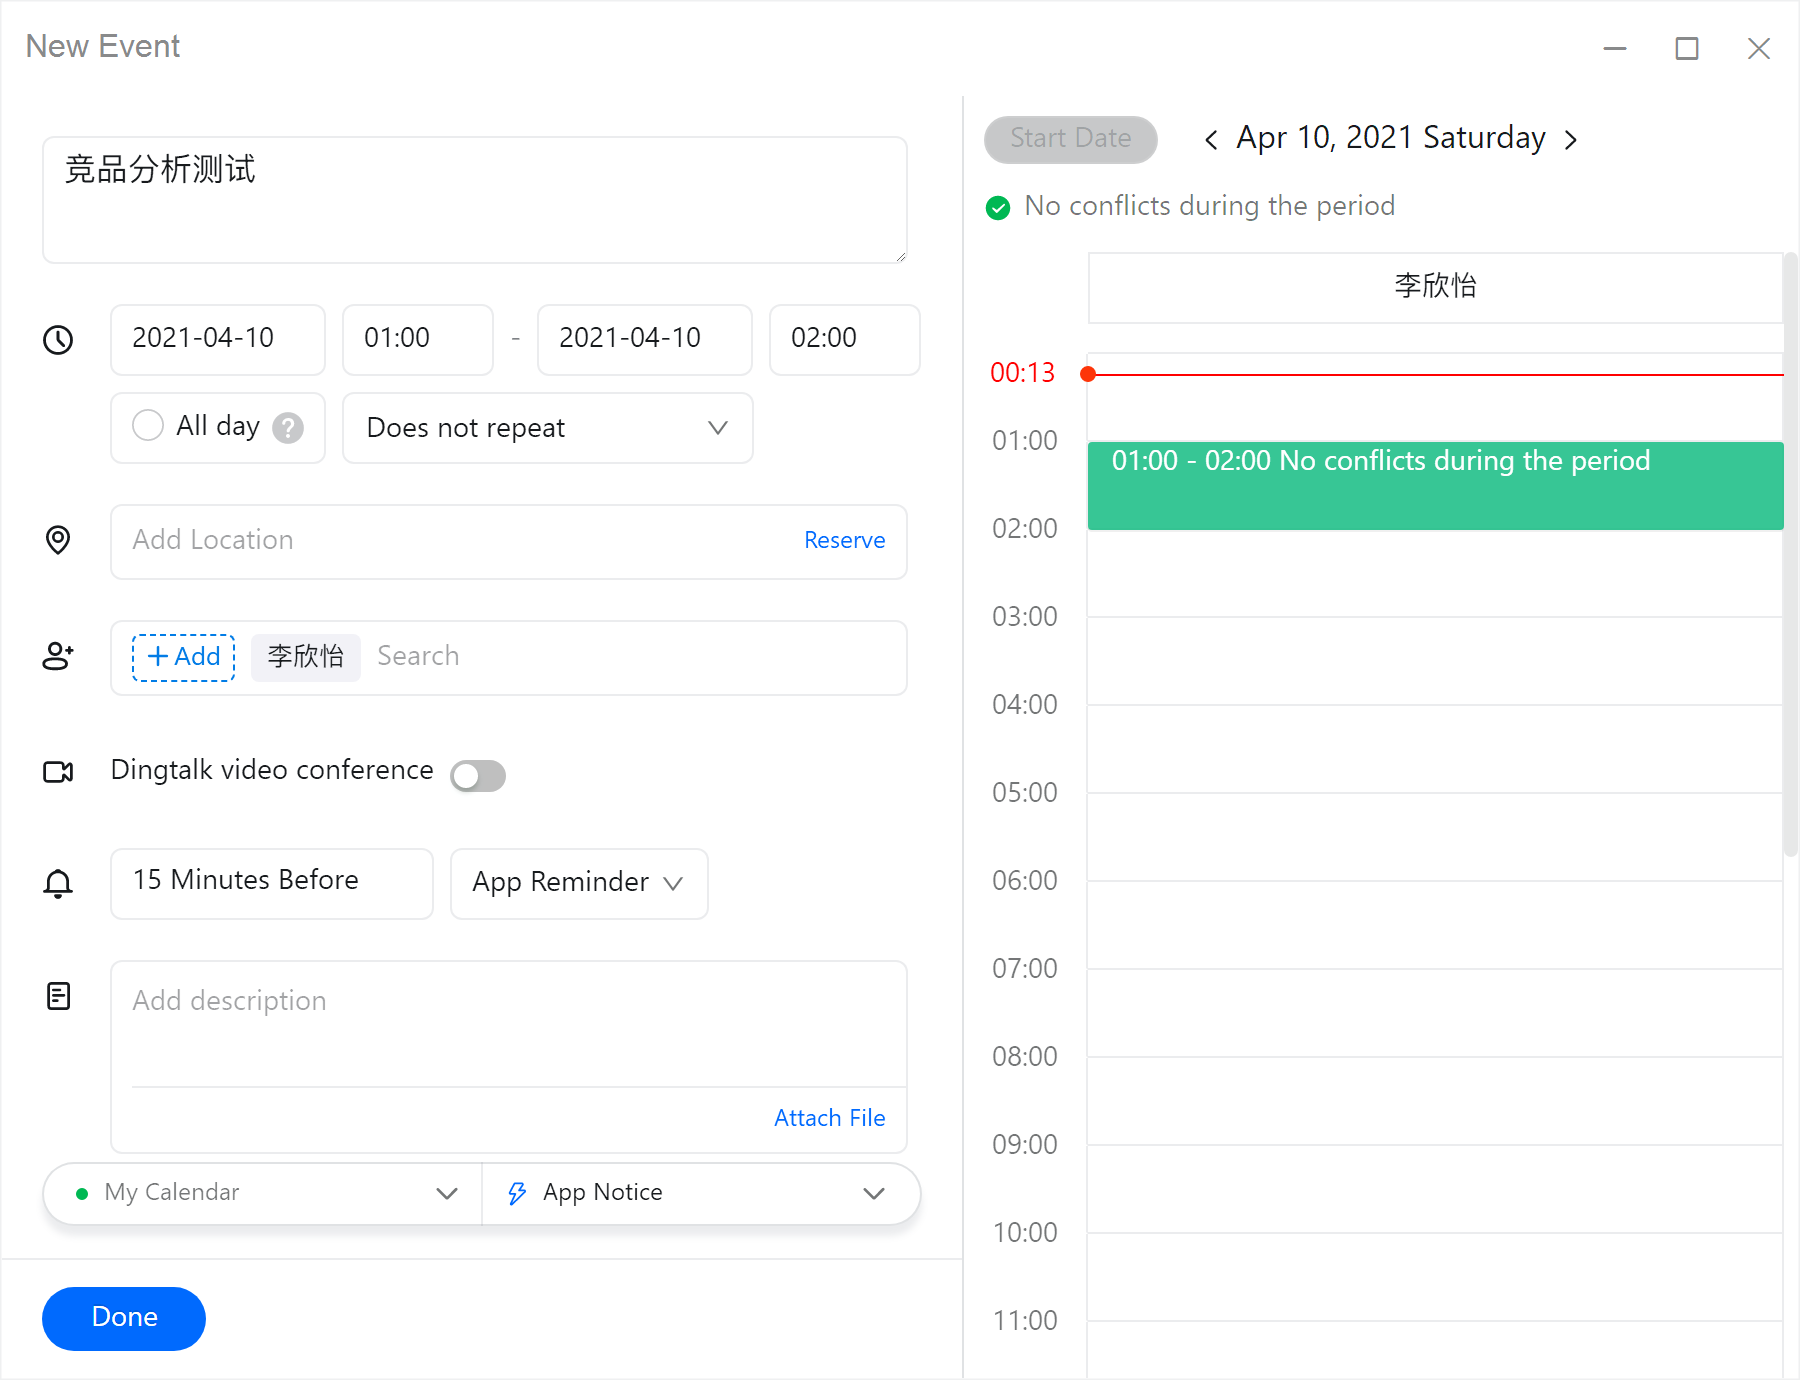Click the Attach File link

[x=829, y=1117]
